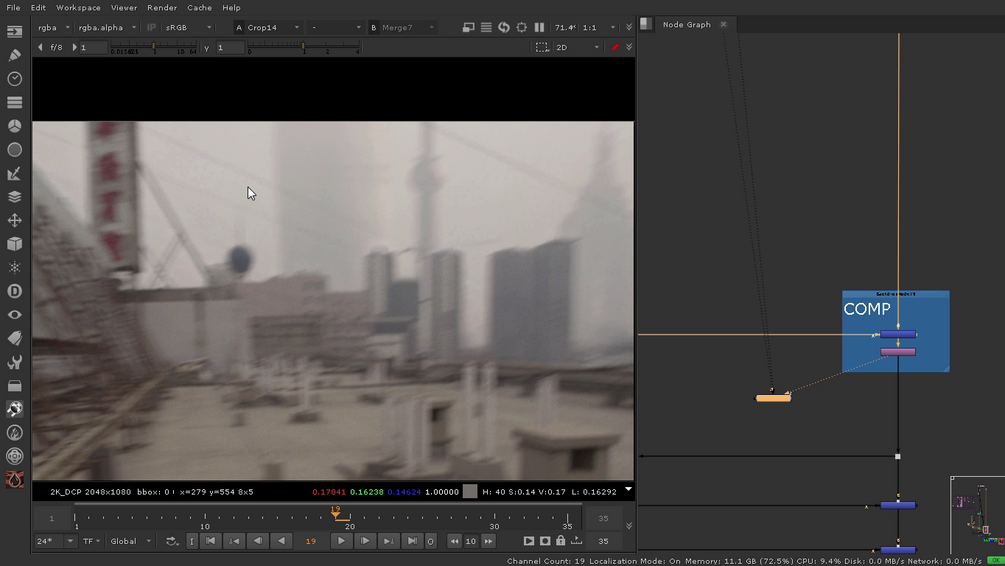Toggle the clip to format icon
The width and height of the screenshot is (1005, 566).
coord(542,47)
